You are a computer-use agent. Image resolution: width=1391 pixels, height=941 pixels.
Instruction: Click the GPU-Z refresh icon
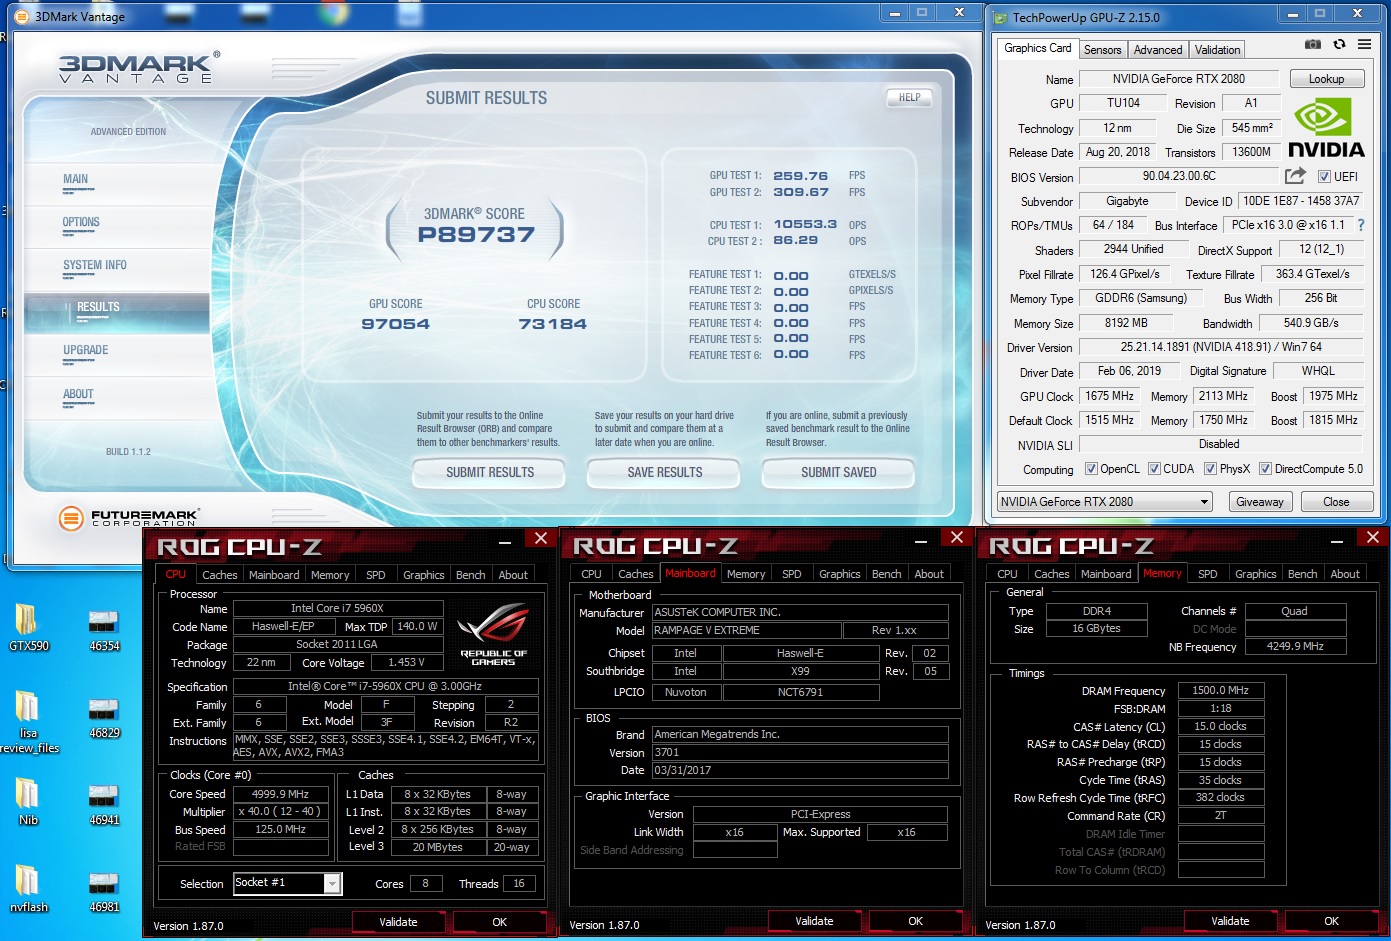[1339, 44]
